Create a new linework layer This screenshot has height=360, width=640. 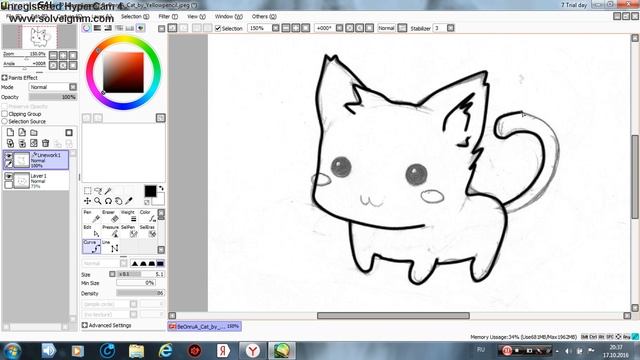coord(22,133)
